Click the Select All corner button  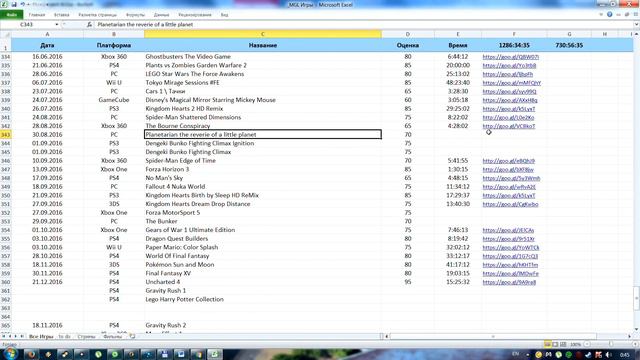tap(6, 34)
